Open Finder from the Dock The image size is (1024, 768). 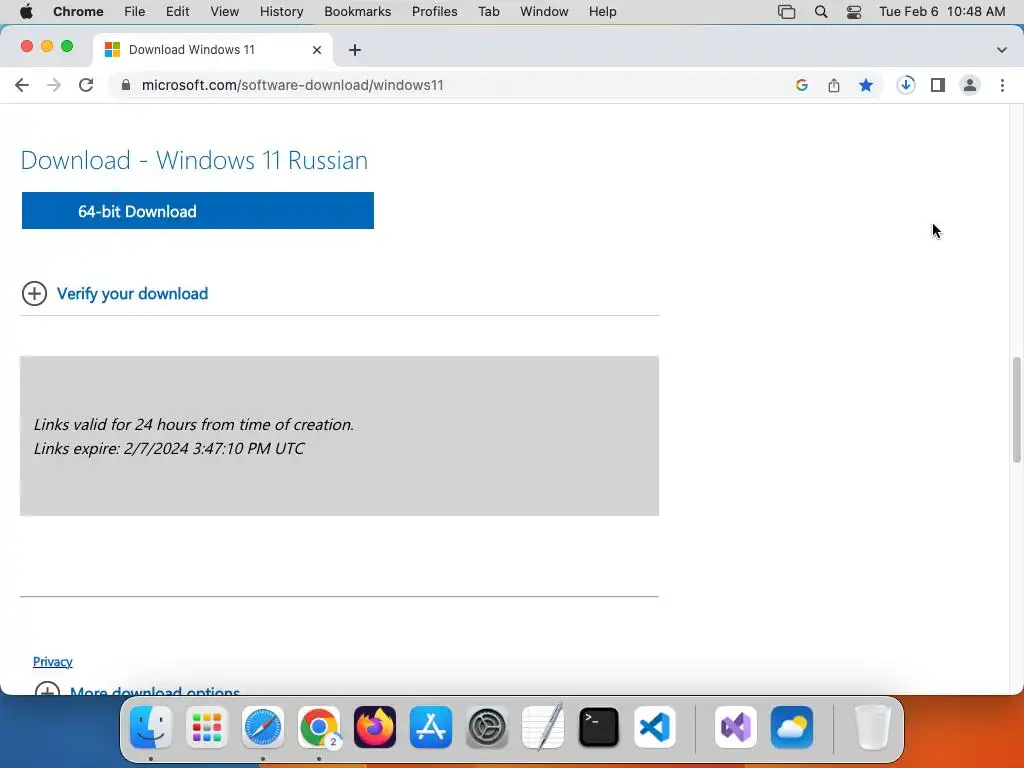pyautogui.click(x=151, y=727)
